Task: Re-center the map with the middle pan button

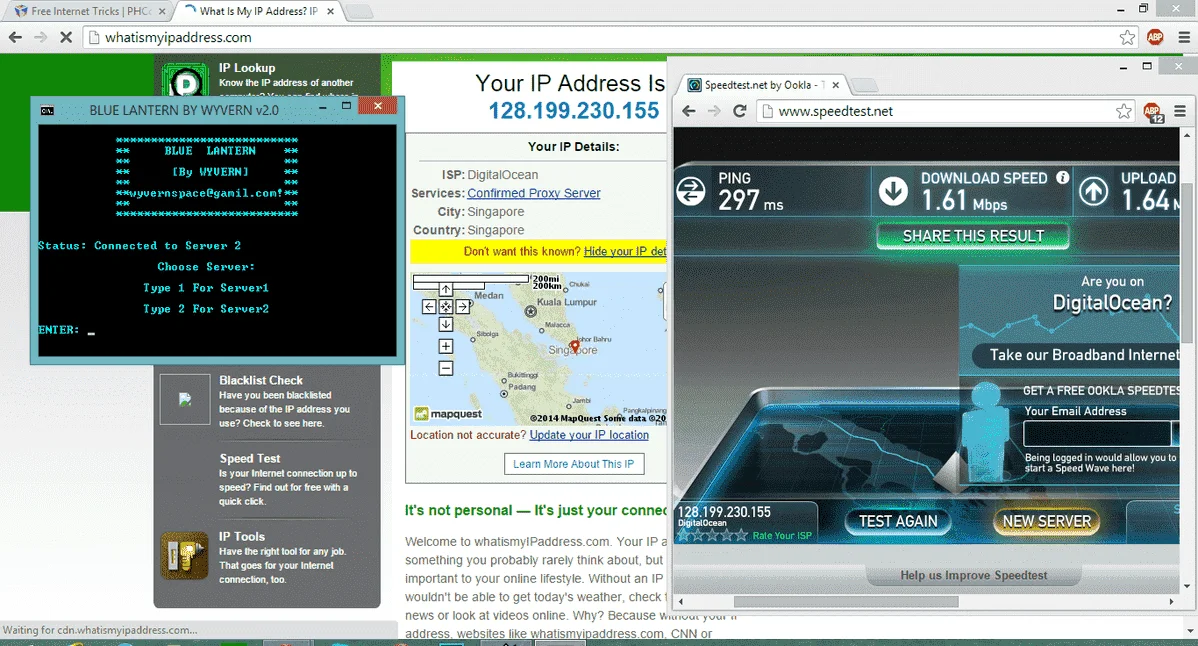Action: [445, 307]
